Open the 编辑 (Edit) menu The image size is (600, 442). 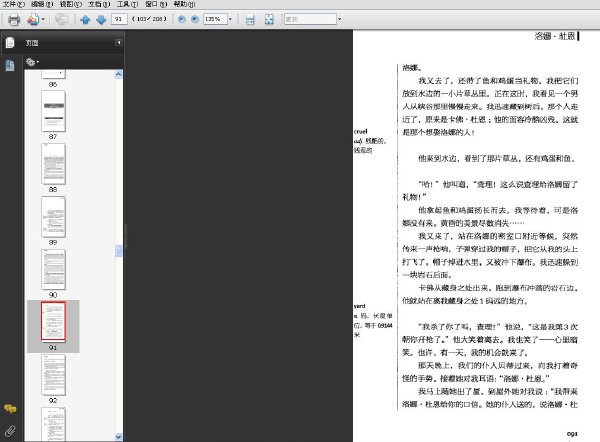coord(42,4)
